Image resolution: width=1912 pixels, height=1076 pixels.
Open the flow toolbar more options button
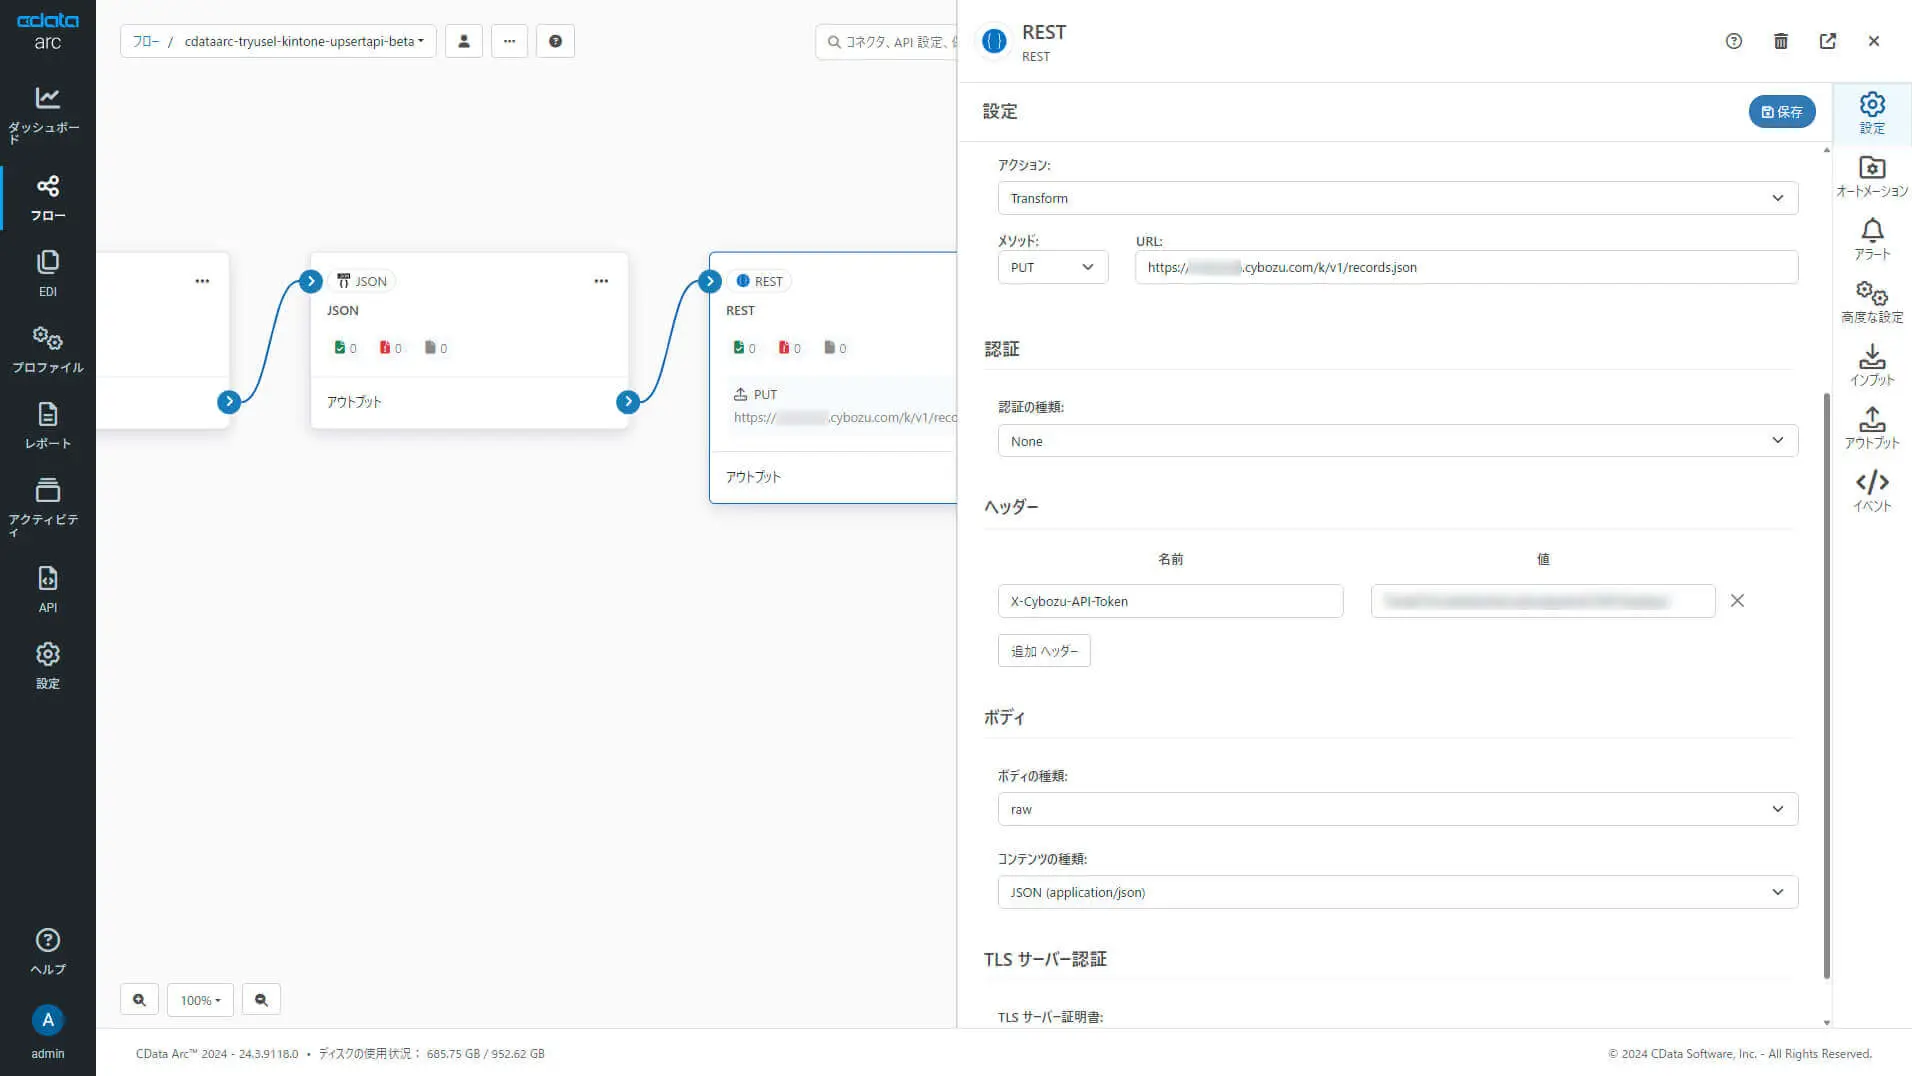tap(510, 41)
